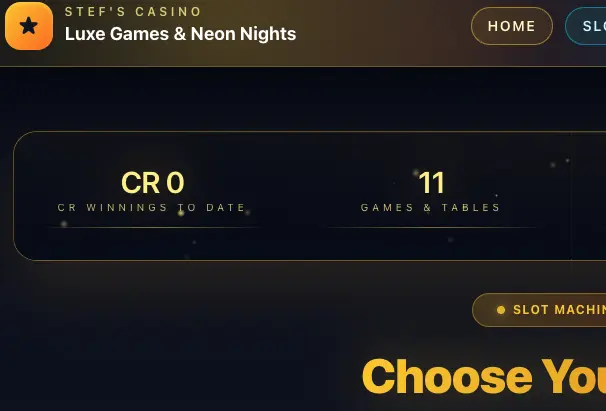Click the 11 games count number
The width and height of the screenshot is (606, 411).
(431, 183)
